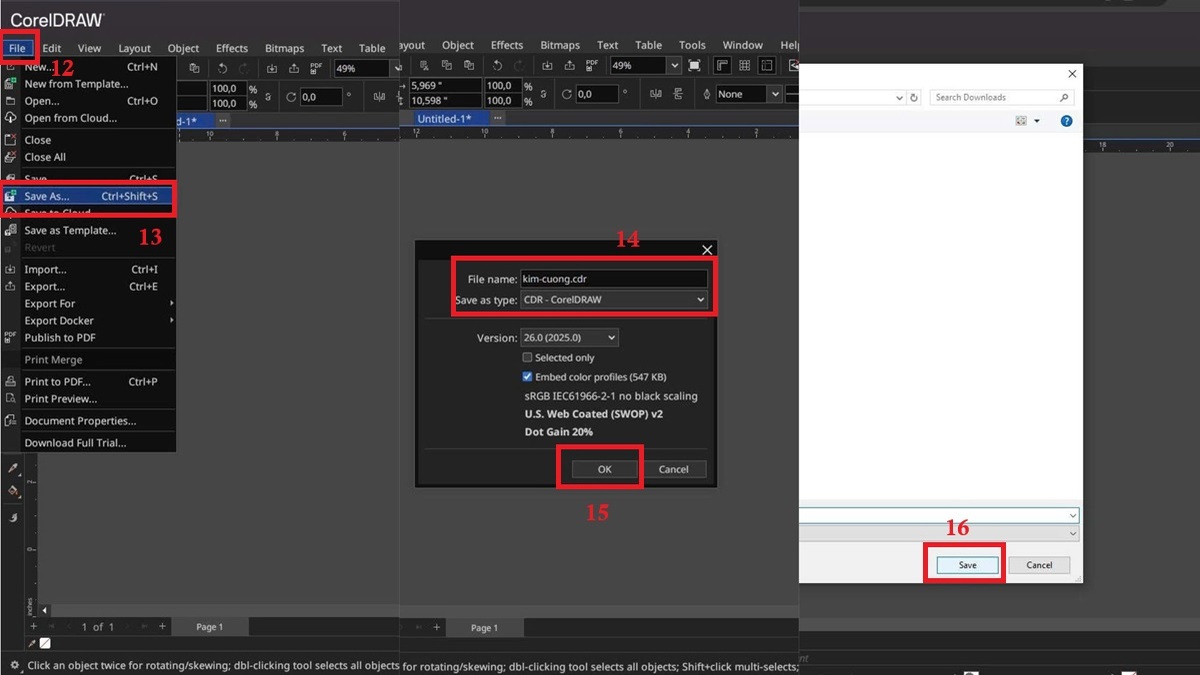Select the Fill bucket tool in toolbox
Image resolution: width=1200 pixels, height=675 pixels.
(13, 491)
